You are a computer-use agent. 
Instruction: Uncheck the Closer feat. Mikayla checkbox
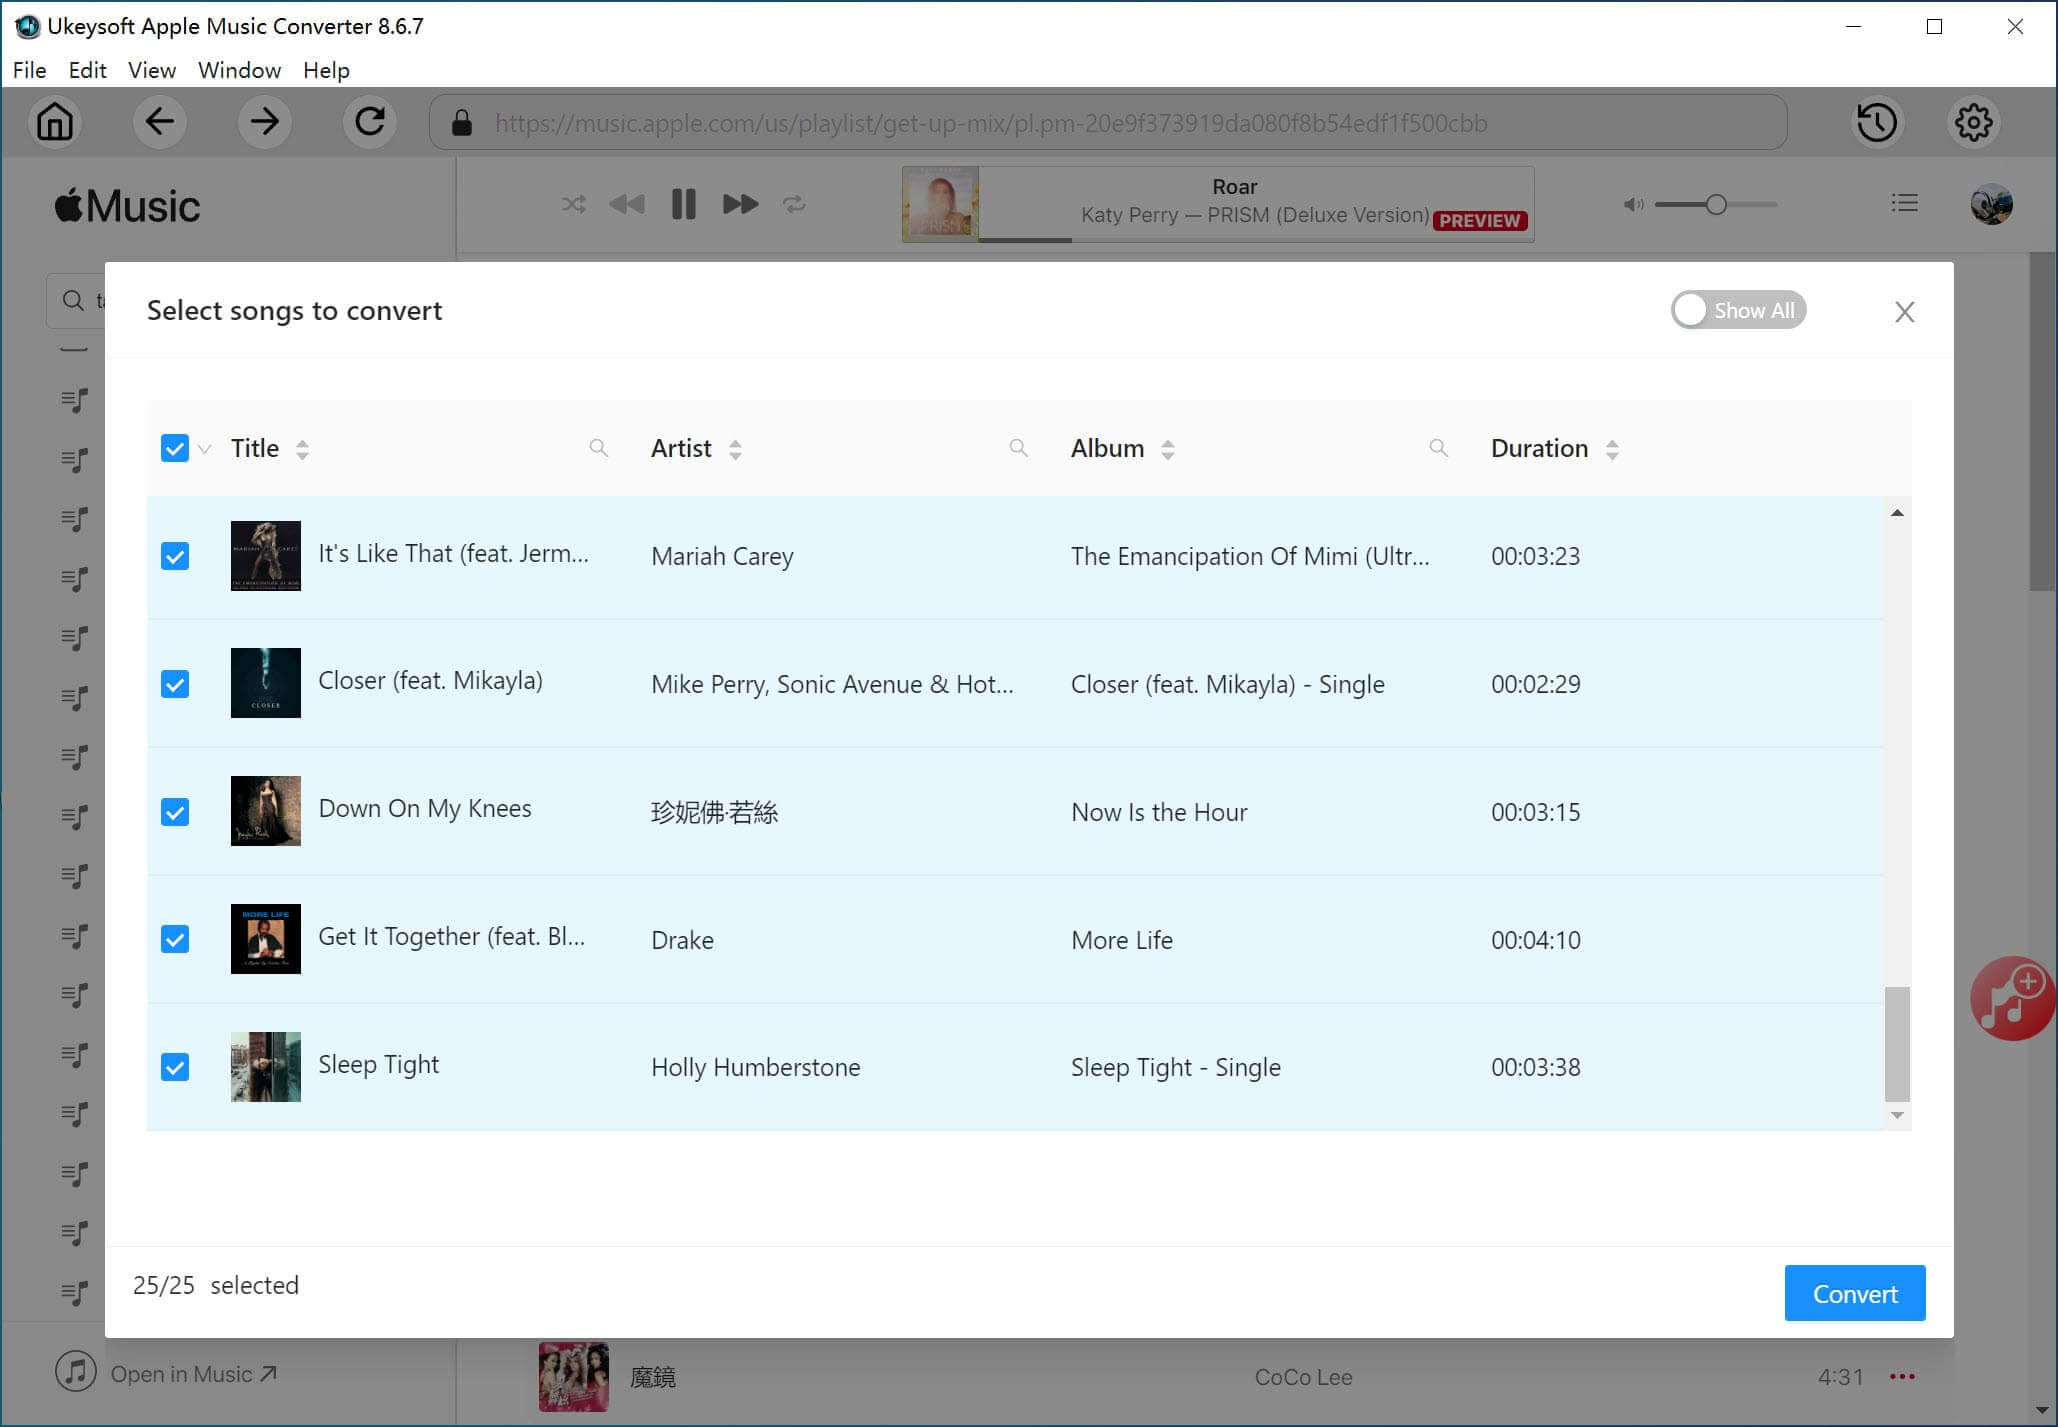tap(175, 681)
